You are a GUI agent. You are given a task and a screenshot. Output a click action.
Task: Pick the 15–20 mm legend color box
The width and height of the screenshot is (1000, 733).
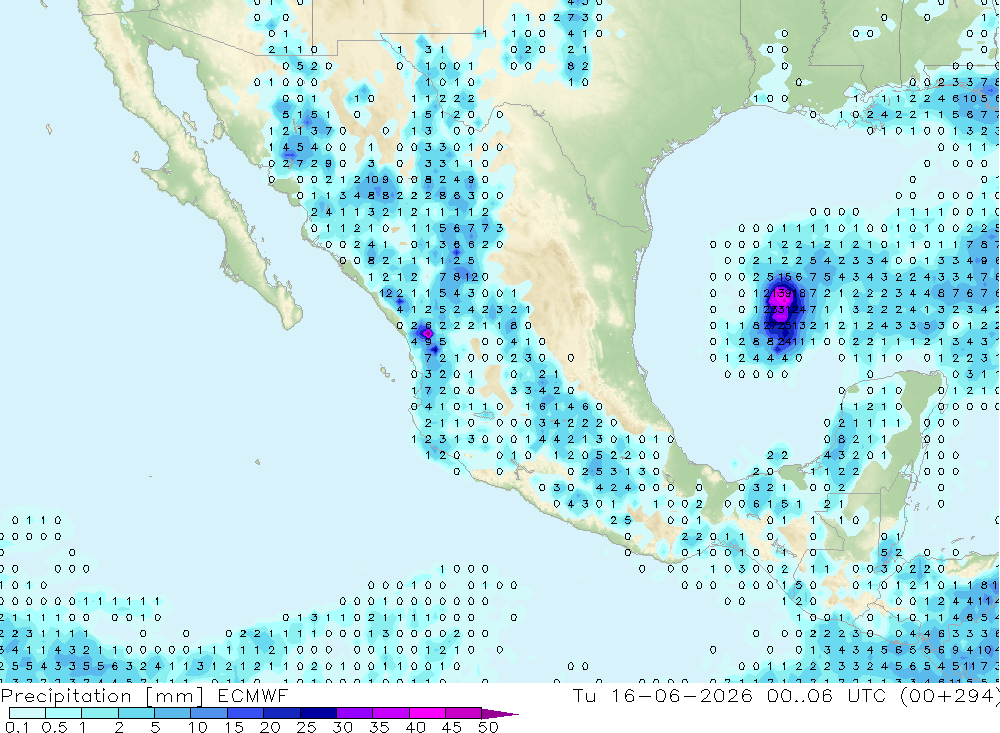coord(245,713)
